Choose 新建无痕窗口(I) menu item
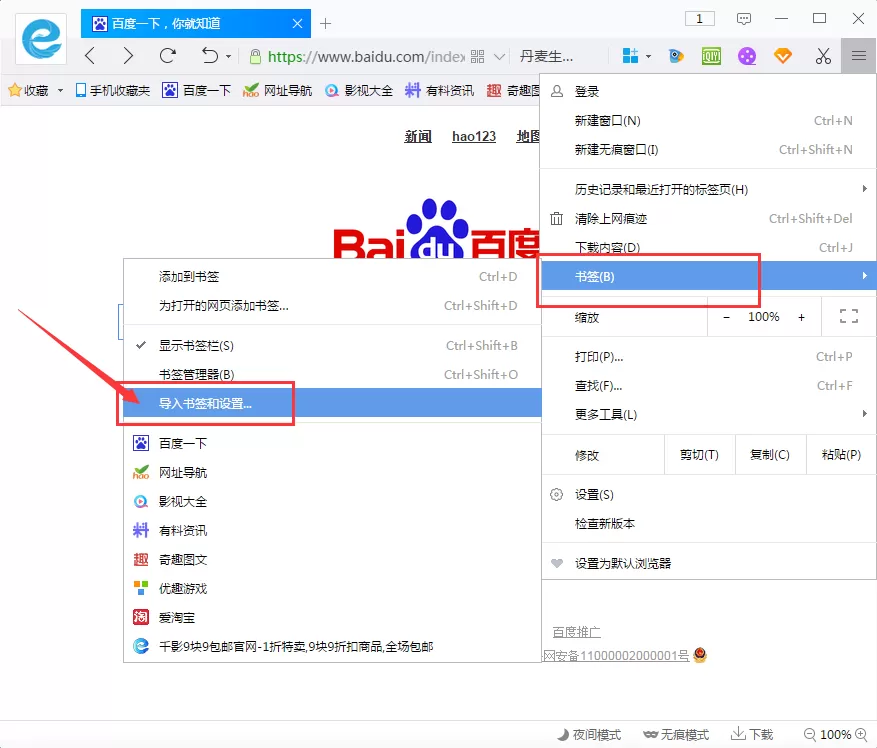The height and width of the screenshot is (748, 877). [x=708, y=149]
